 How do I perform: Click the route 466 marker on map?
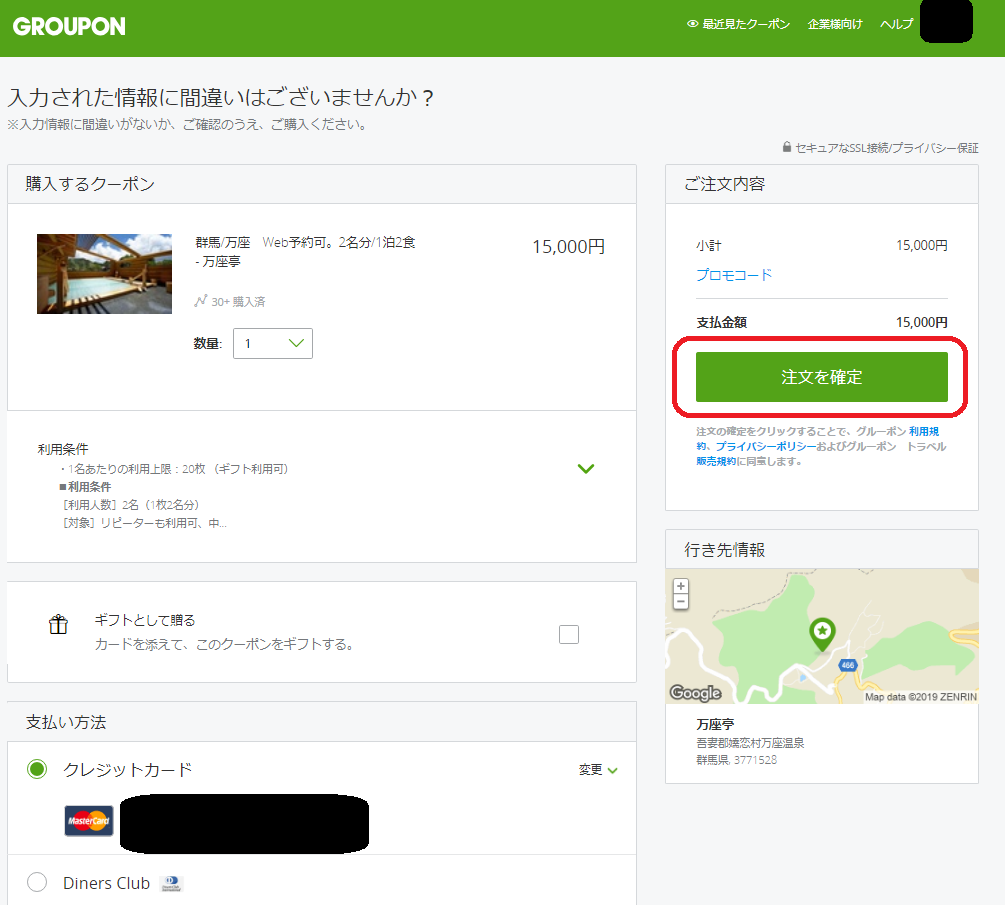[847, 665]
